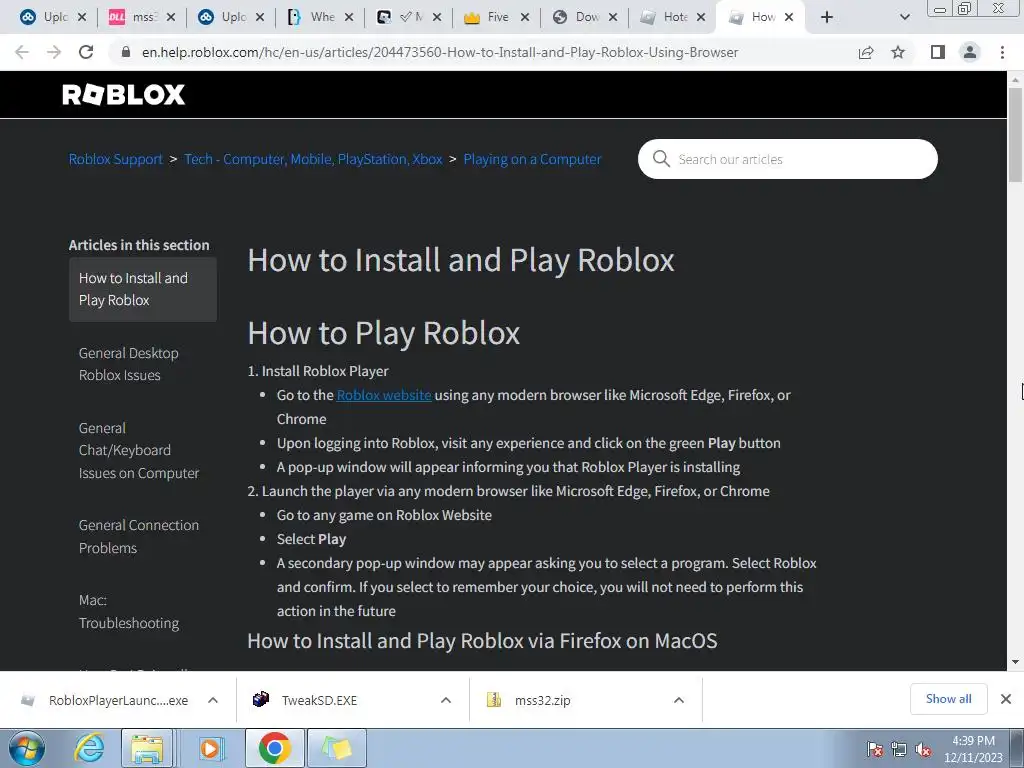Launch Internet Explorer from taskbar
The width and height of the screenshot is (1024, 768).
[89, 748]
